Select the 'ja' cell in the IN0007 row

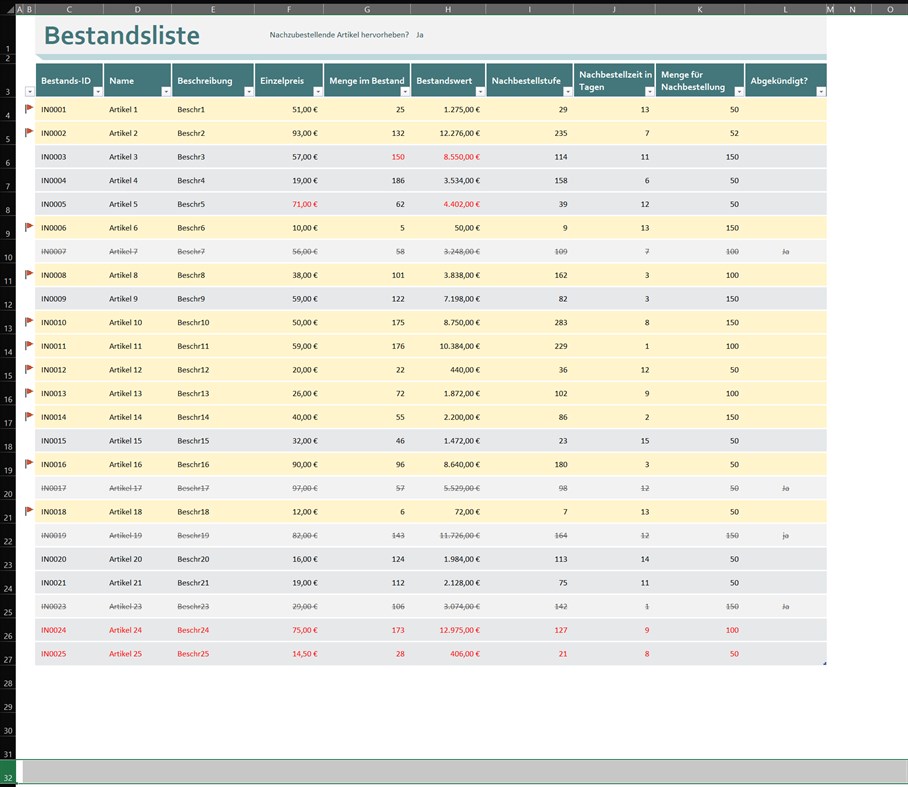click(x=785, y=252)
